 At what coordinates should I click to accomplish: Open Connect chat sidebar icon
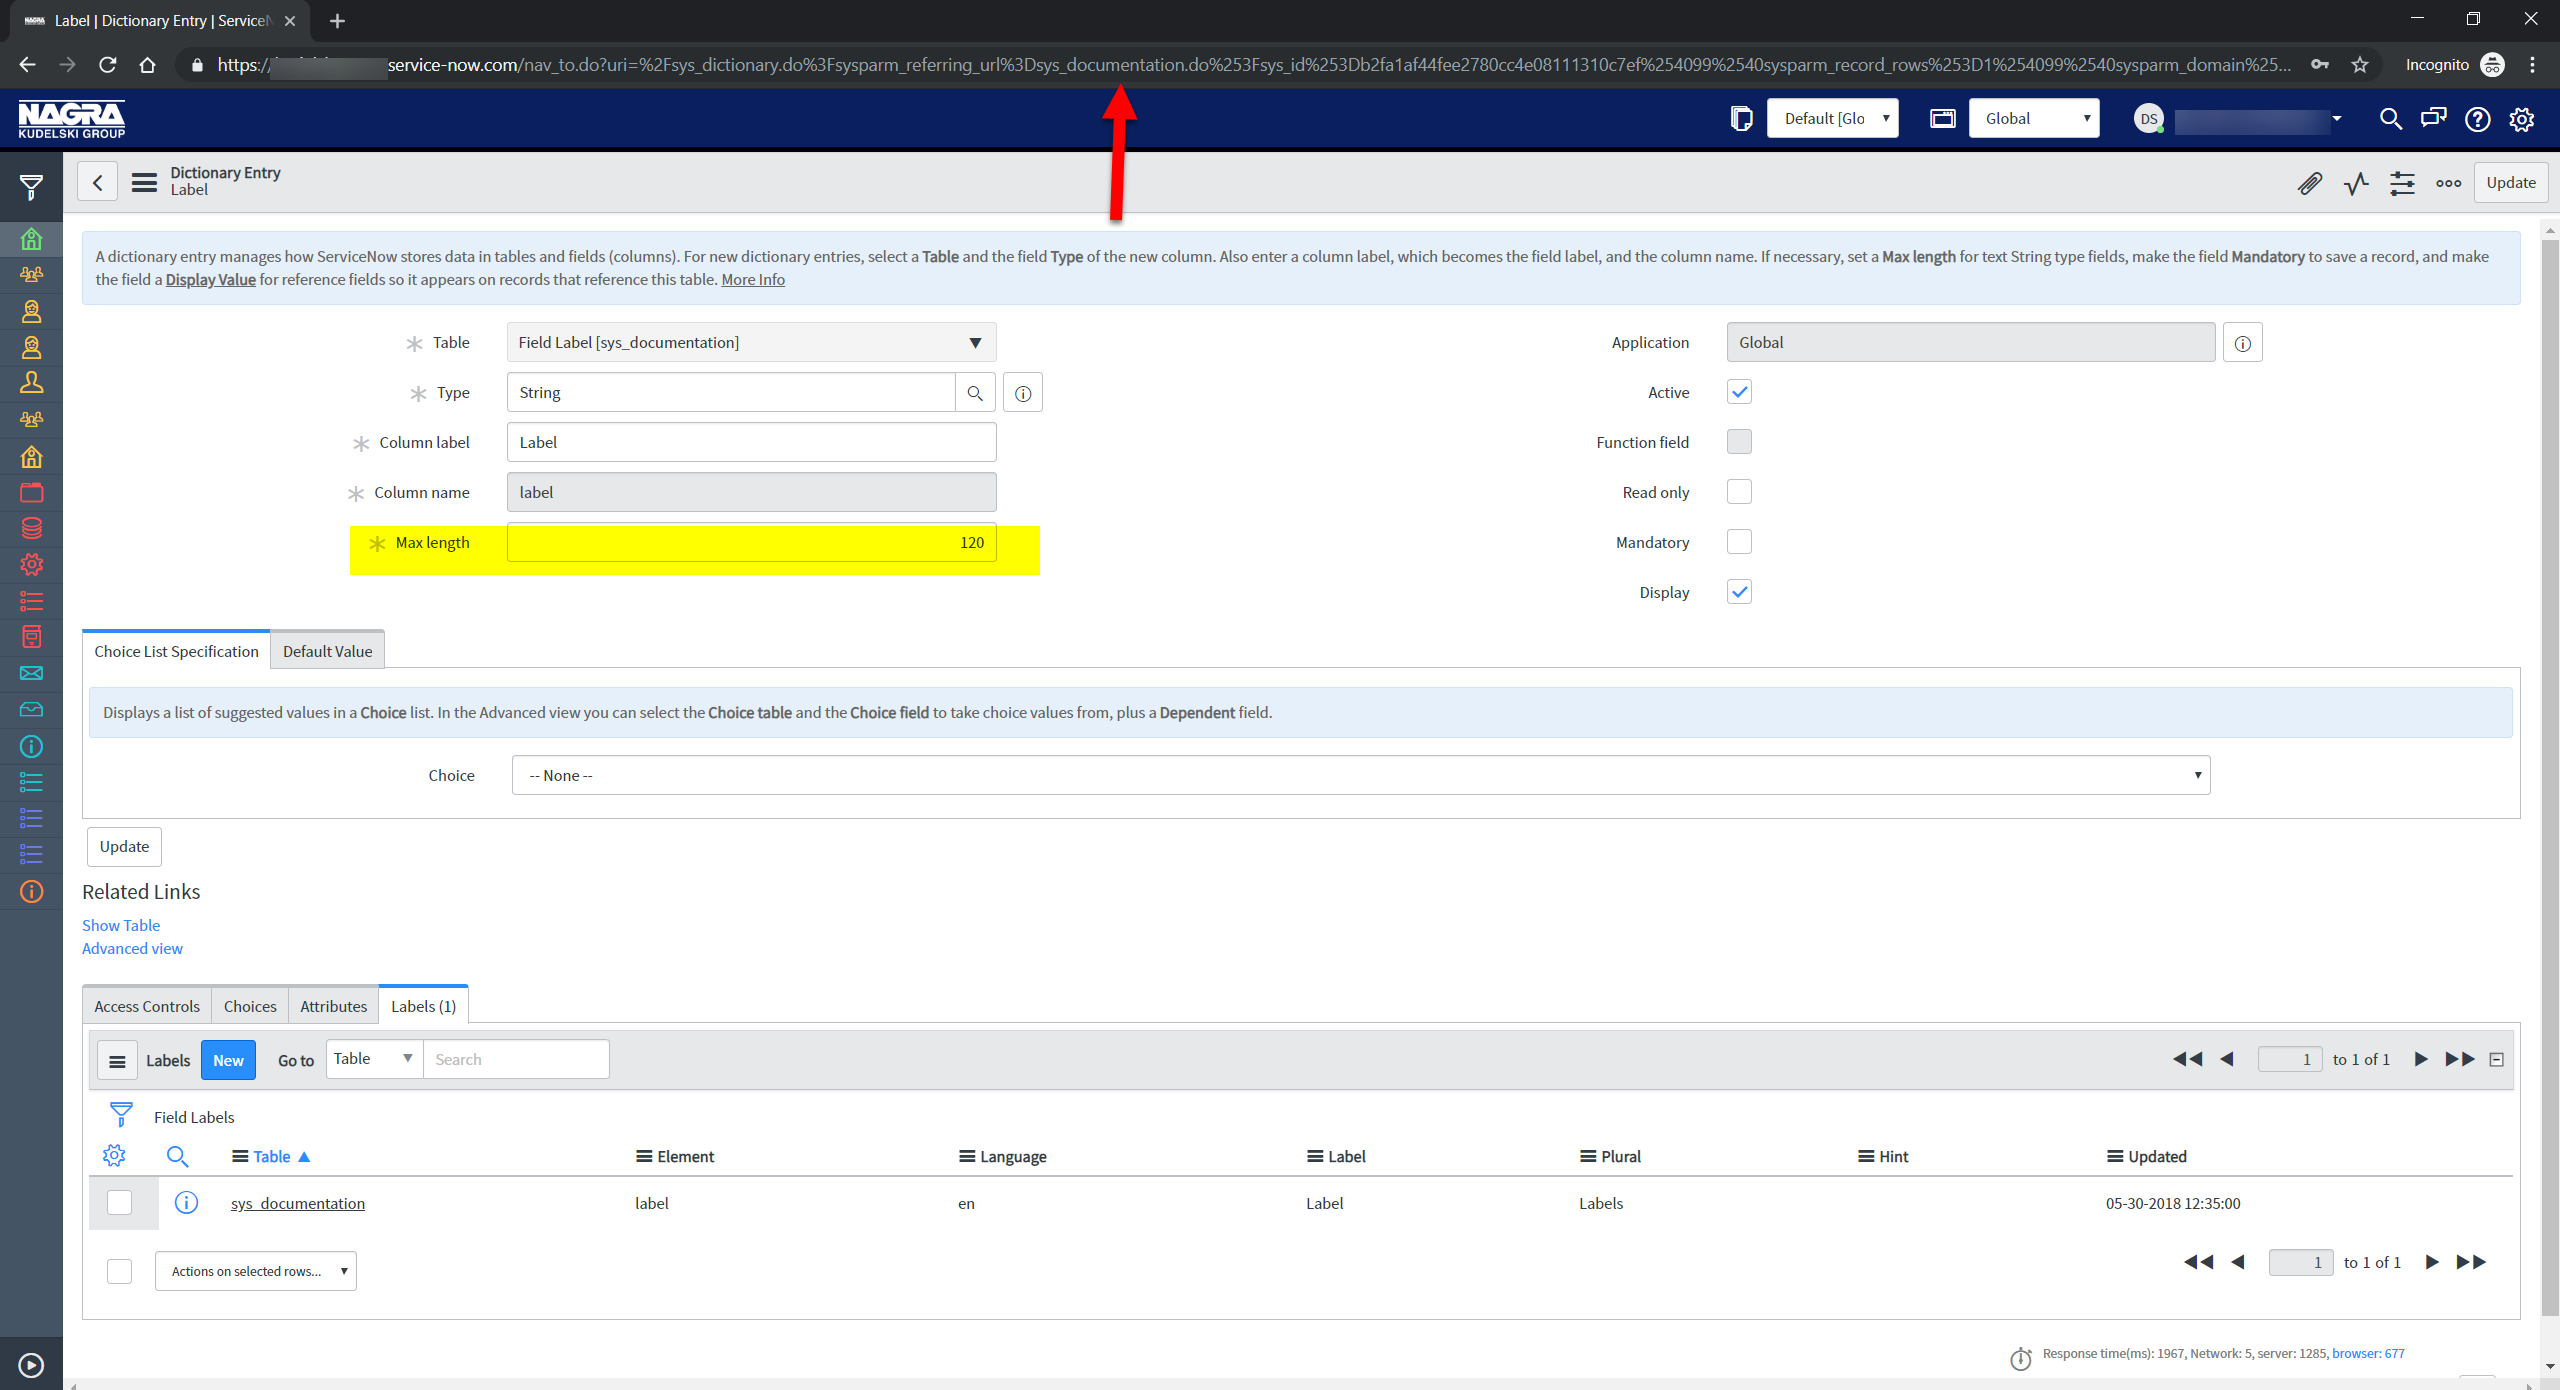click(x=2434, y=119)
